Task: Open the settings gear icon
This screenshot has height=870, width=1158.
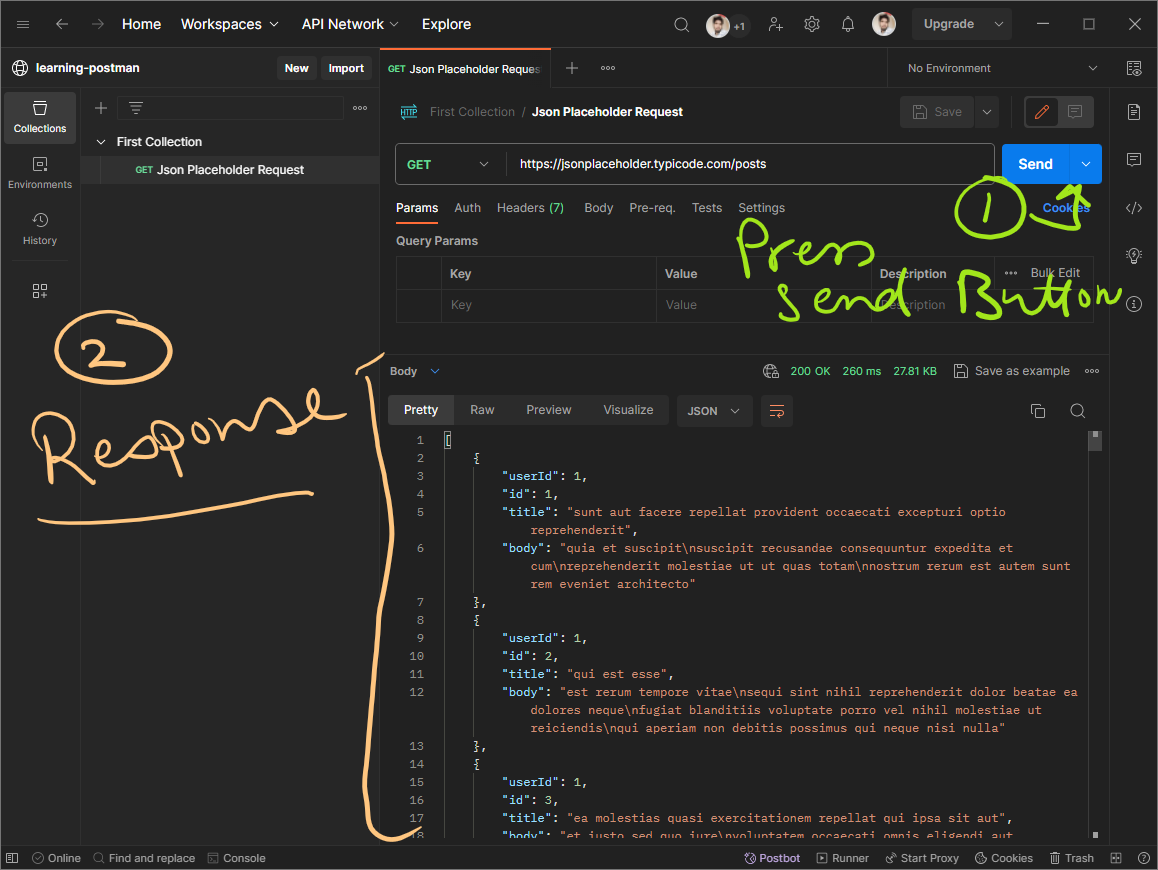Action: pos(812,24)
